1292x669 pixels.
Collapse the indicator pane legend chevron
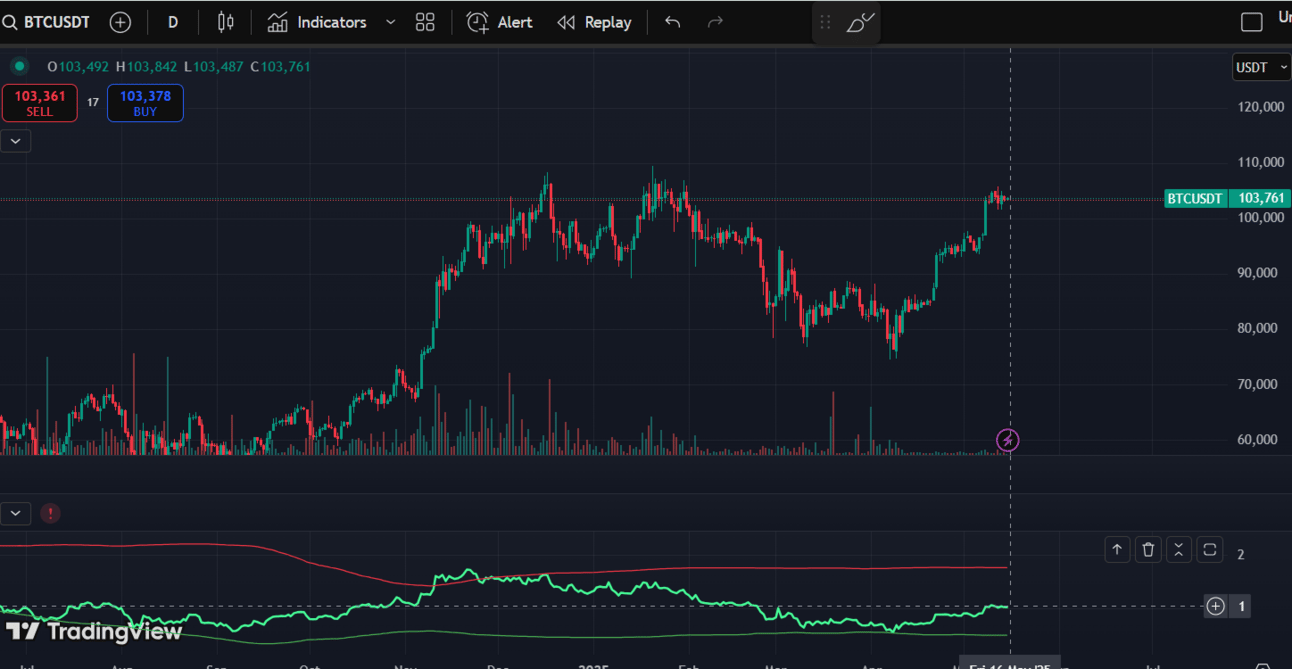click(16, 513)
